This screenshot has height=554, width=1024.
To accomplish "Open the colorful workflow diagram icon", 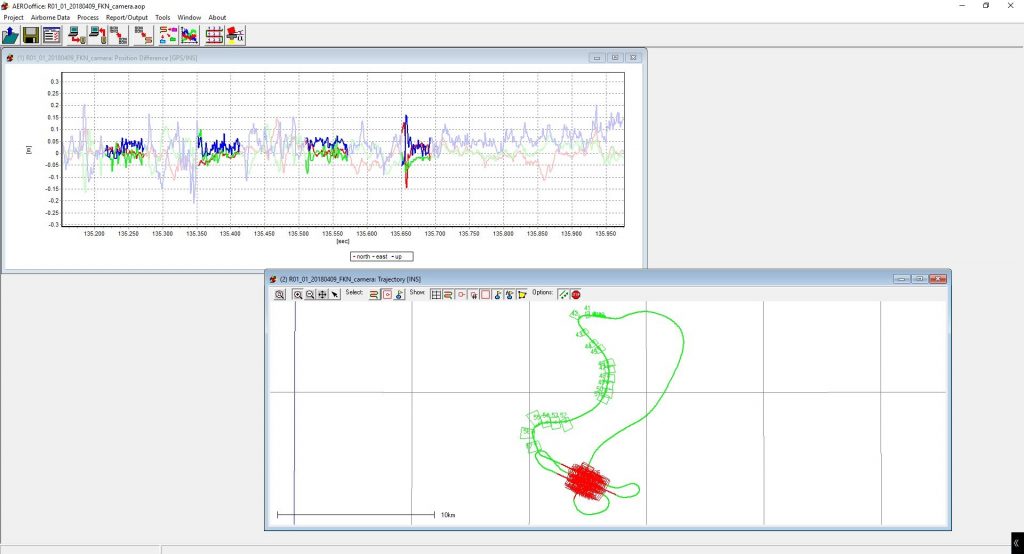I will [x=168, y=35].
